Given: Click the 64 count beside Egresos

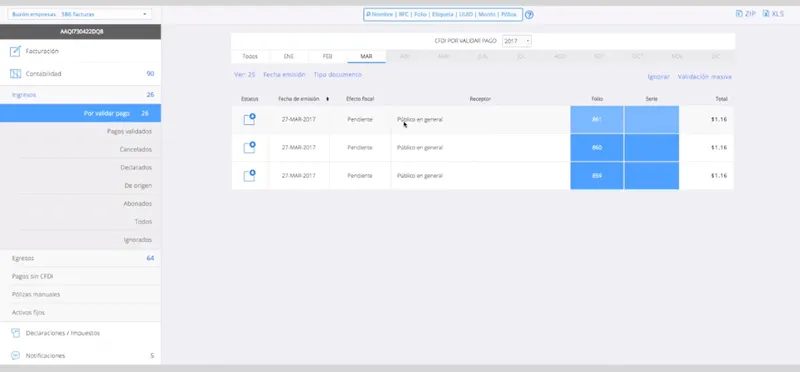Looking at the screenshot, I should 150,258.
